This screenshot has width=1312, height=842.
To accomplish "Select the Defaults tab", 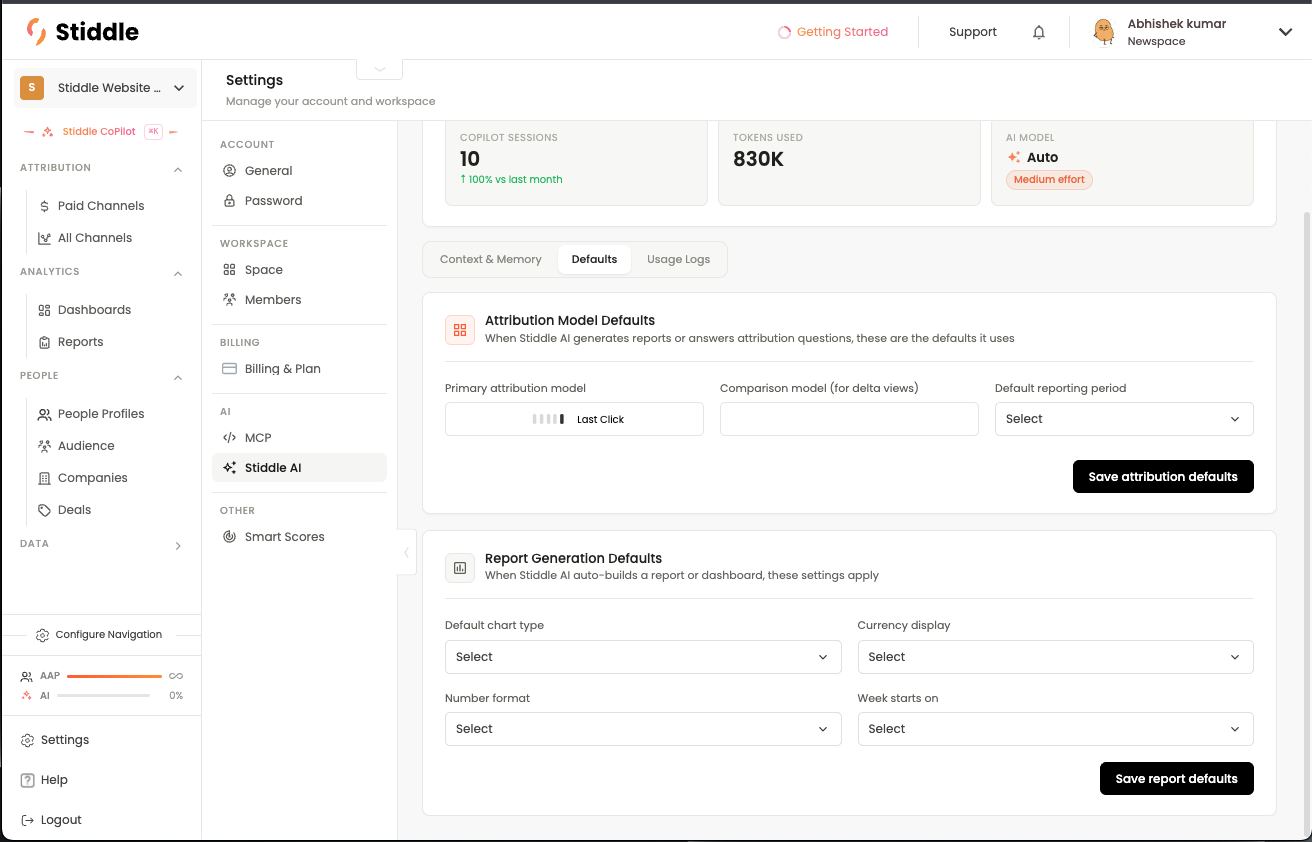I will [594, 259].
